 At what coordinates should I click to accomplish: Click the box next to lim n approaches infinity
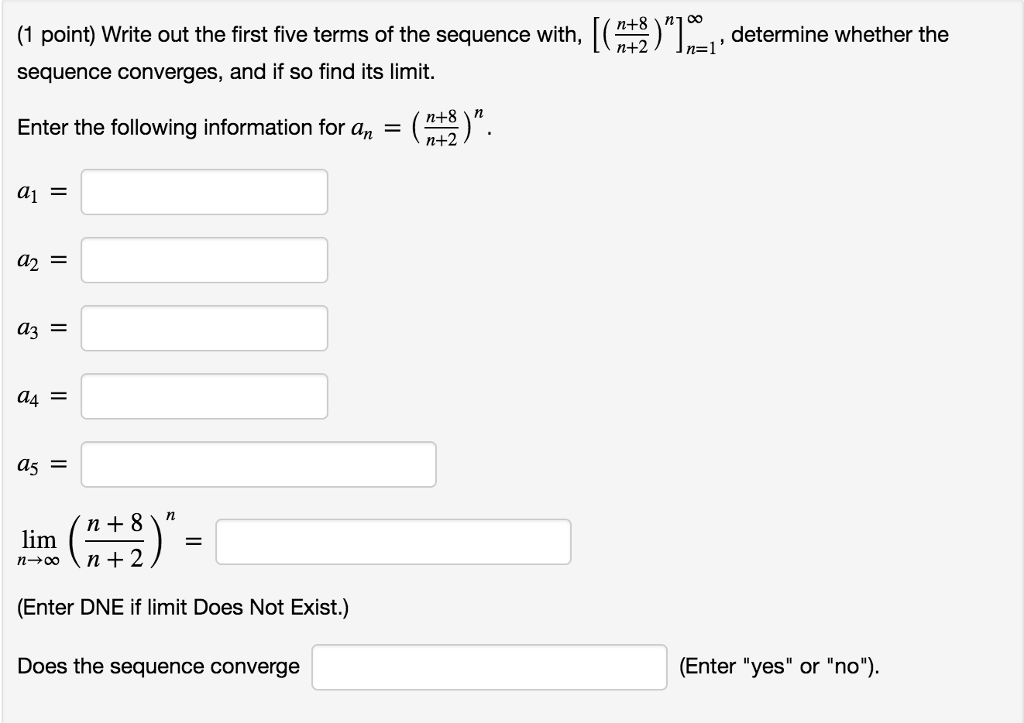(394, 541)
